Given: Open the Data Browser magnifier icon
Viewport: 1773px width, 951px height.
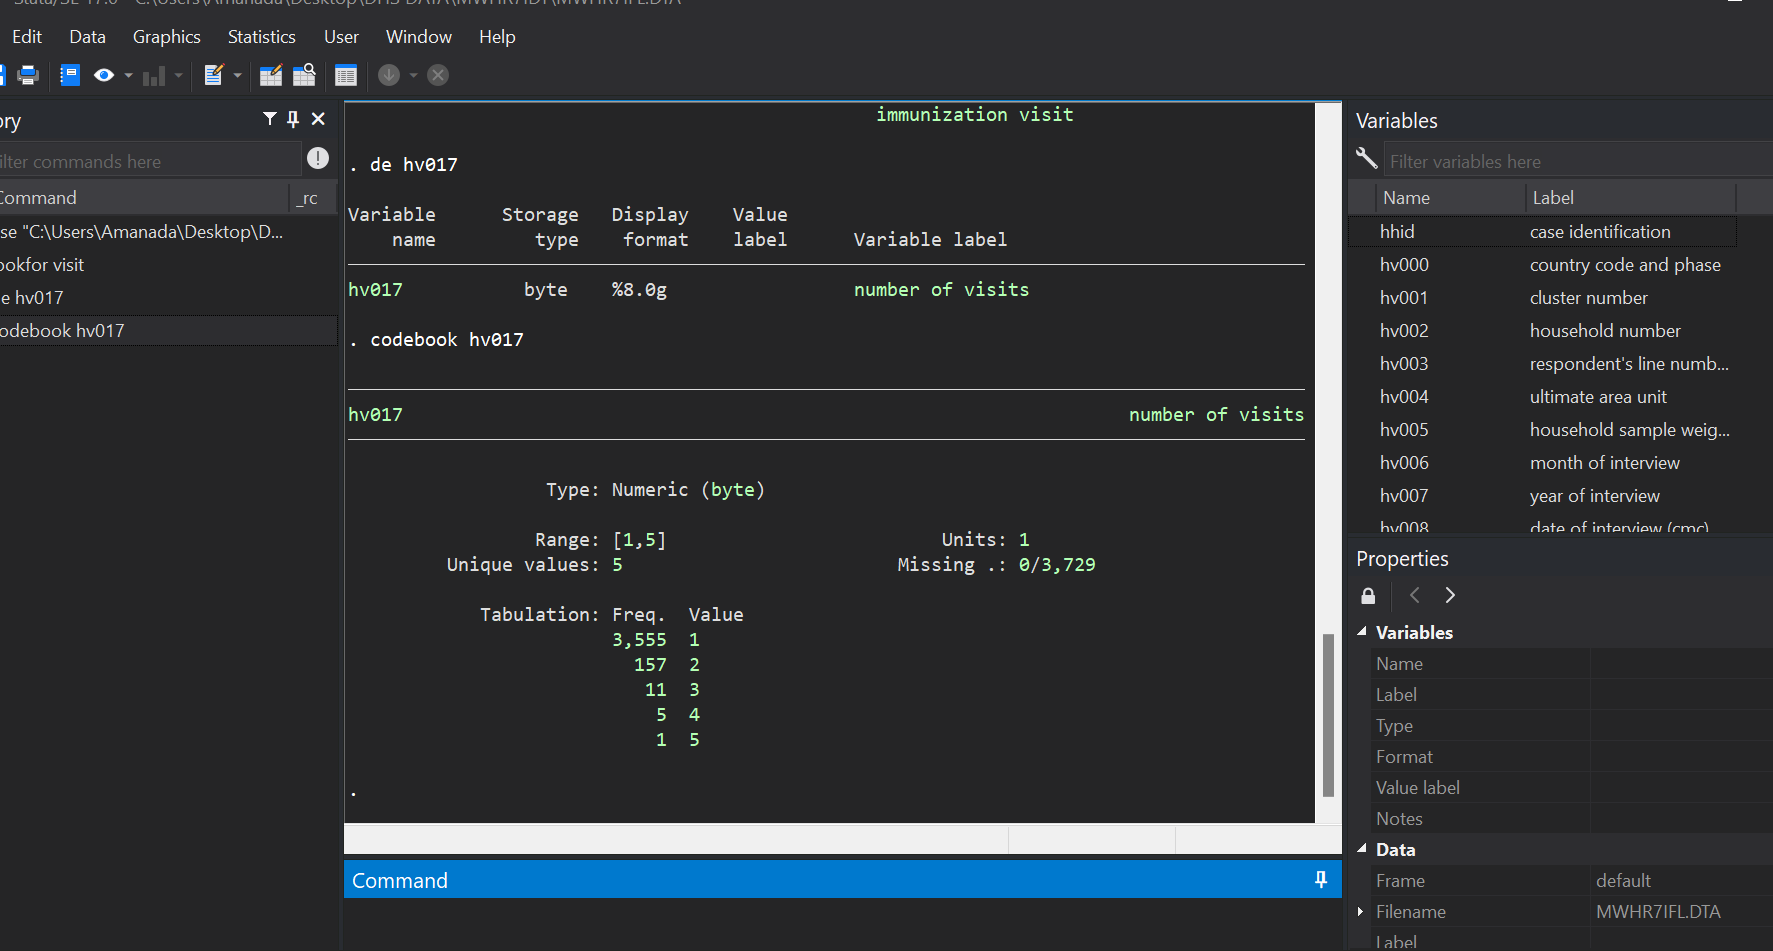Looking at the screenshot, I should 304,75.
